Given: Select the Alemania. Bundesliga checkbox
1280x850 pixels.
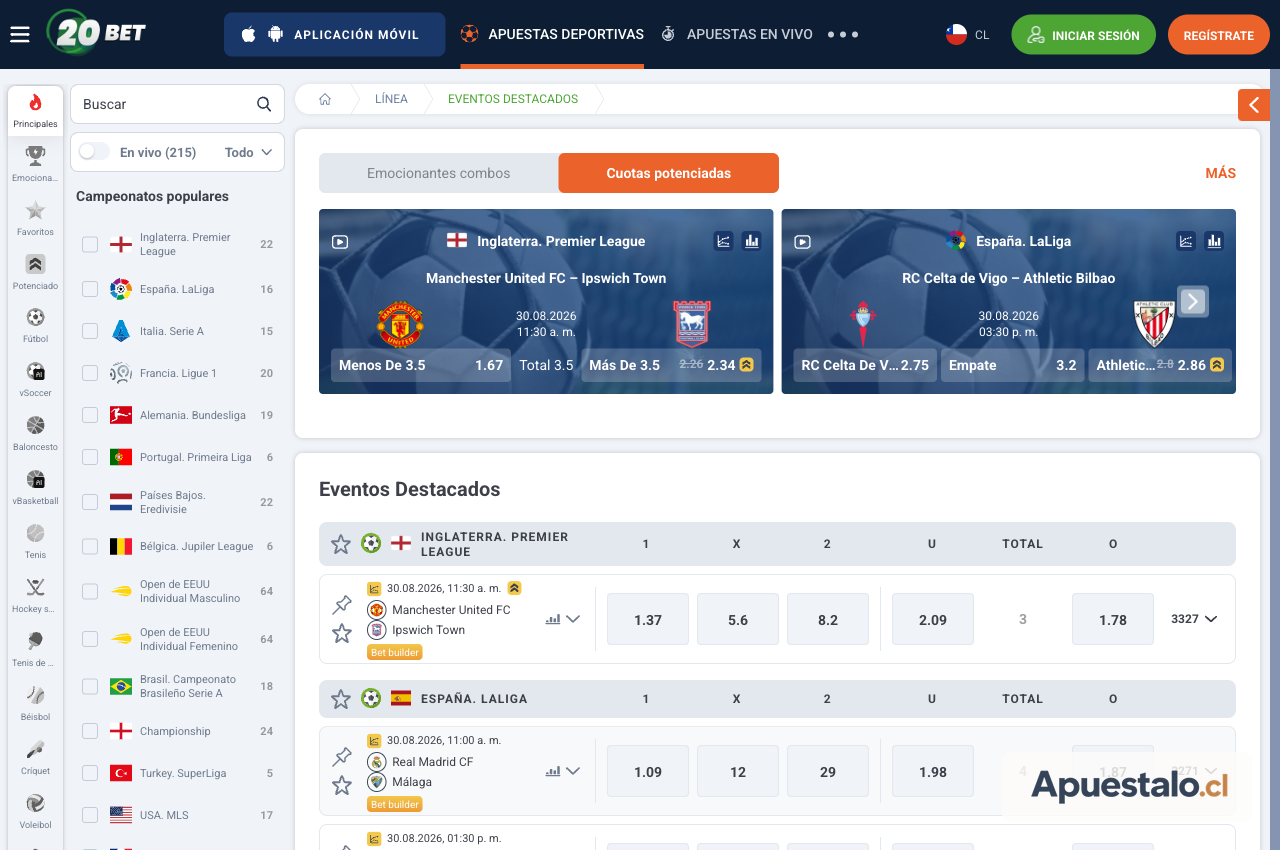Looking at the screenshot, I should pos(90,415).
